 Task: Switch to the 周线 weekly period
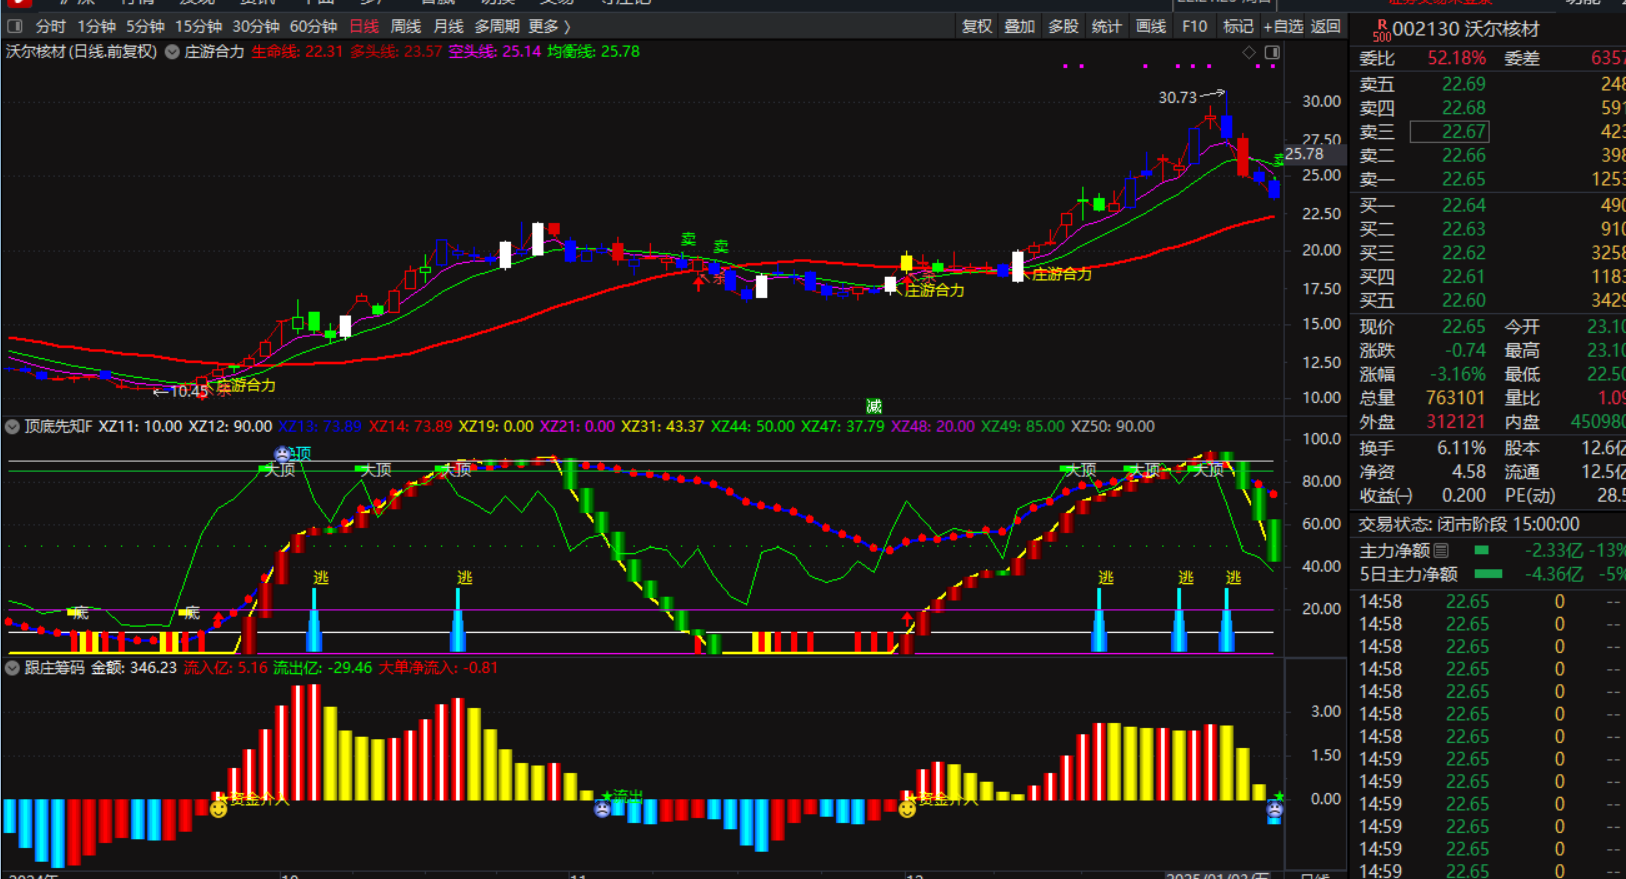[405, 26]
